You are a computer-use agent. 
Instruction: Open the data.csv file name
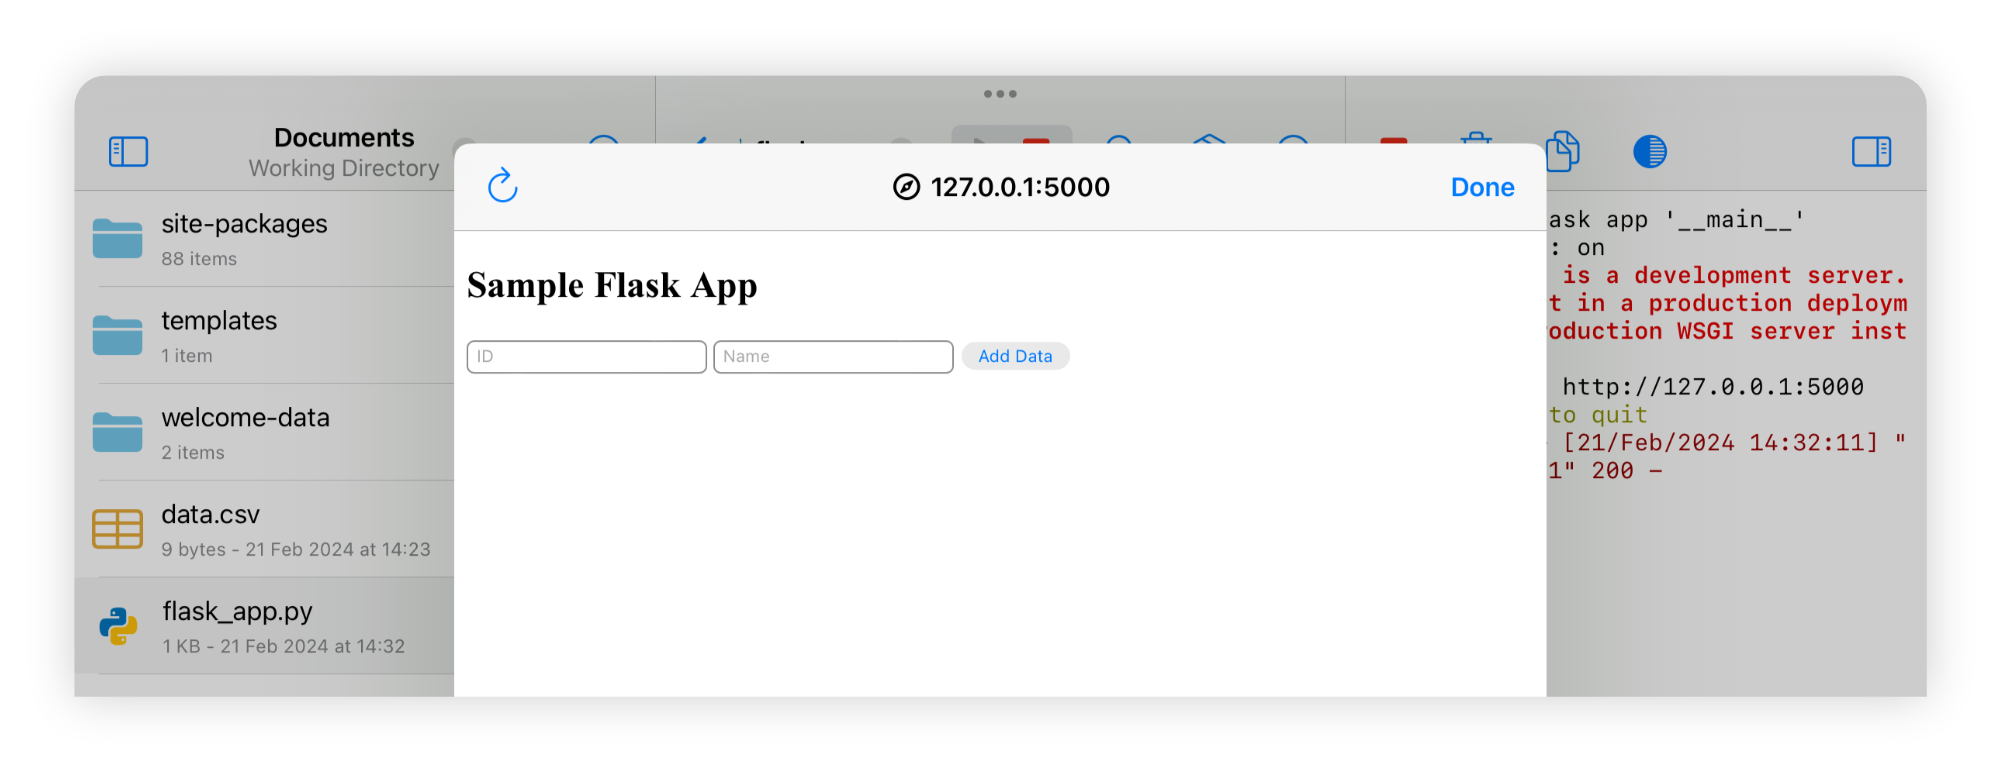click(210, 515)
